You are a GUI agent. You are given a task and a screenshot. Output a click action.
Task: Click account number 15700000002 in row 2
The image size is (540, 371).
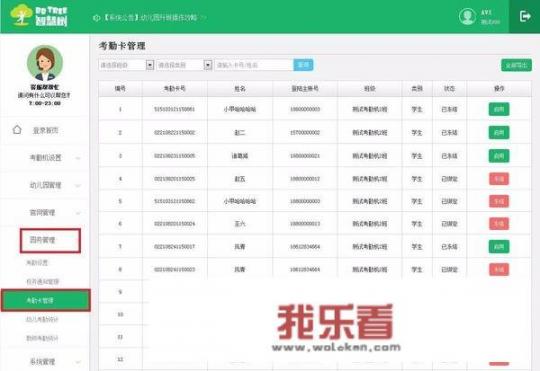point(305,133)
